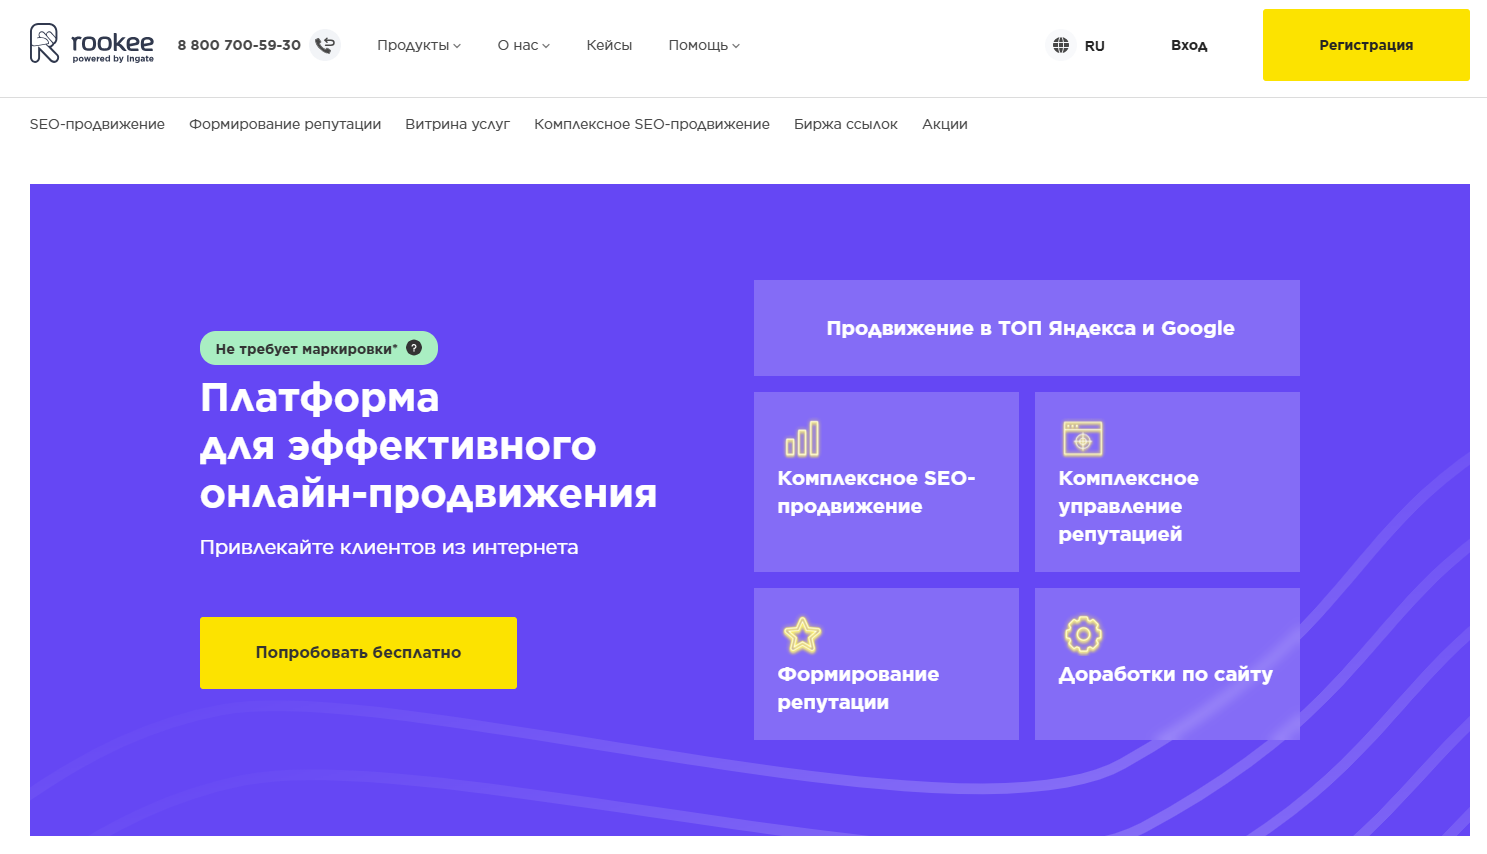Expand the О нас dropdown menu

pyautogui.click(x=524, y=45)
